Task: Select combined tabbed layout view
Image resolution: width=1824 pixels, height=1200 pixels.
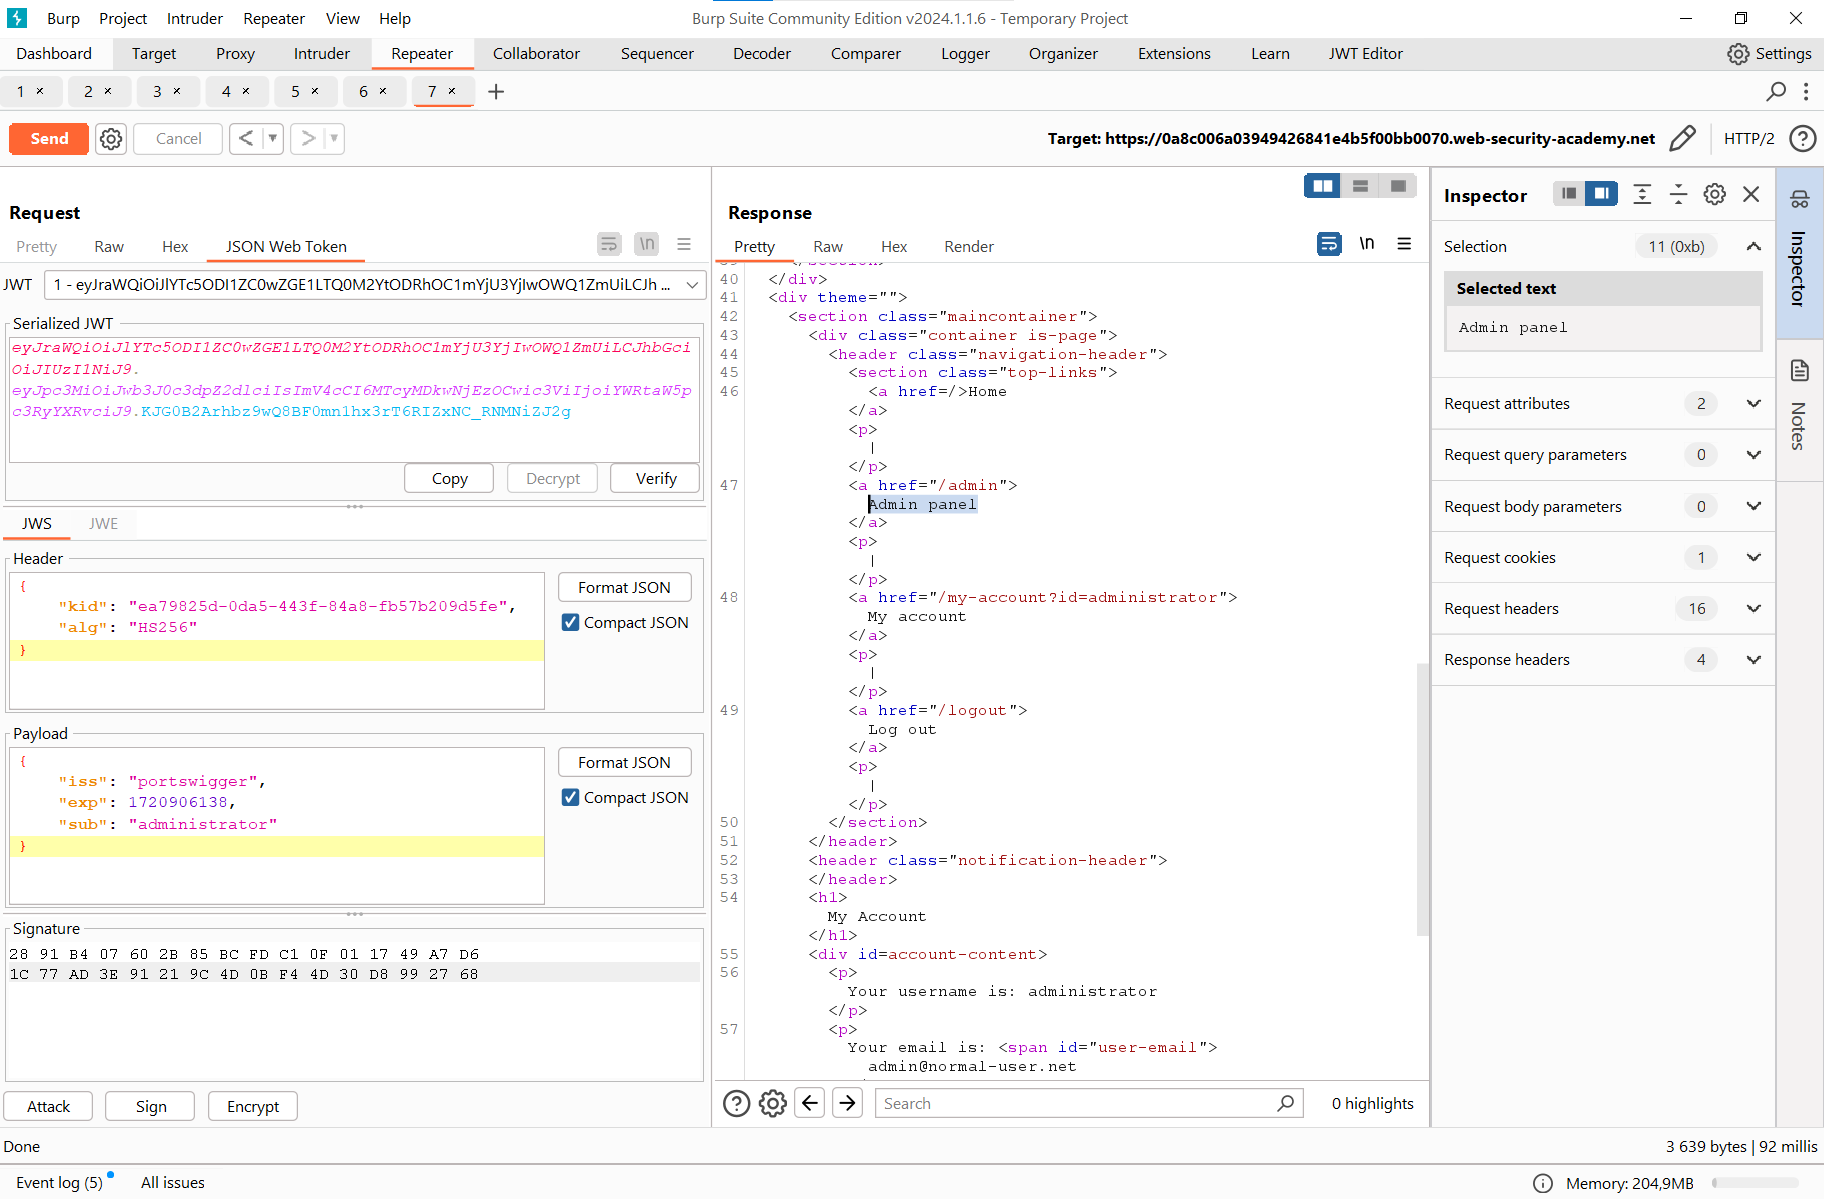Action: (1398, 186)
